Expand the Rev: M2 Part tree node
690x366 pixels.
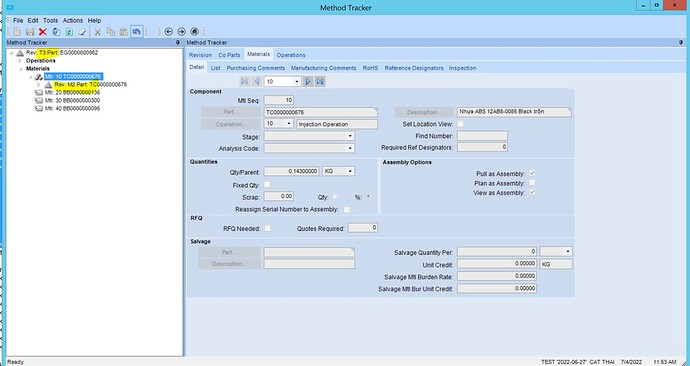39,84
